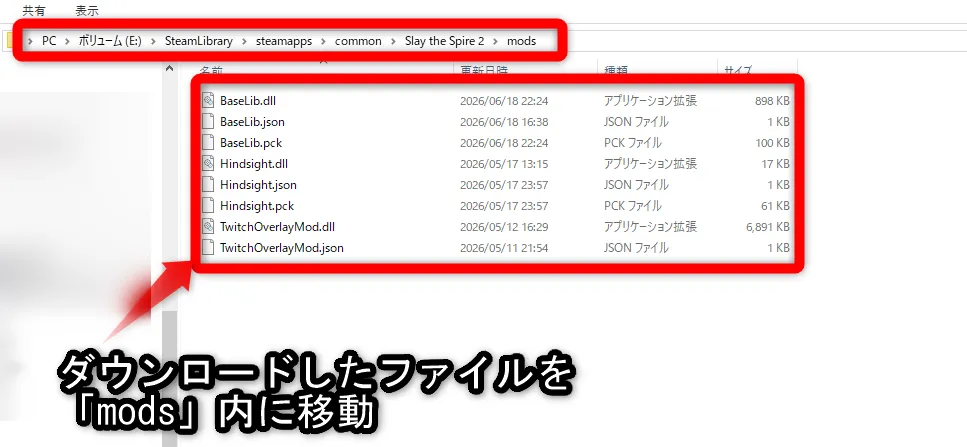Expand chevron left of PC

[31, 41]
